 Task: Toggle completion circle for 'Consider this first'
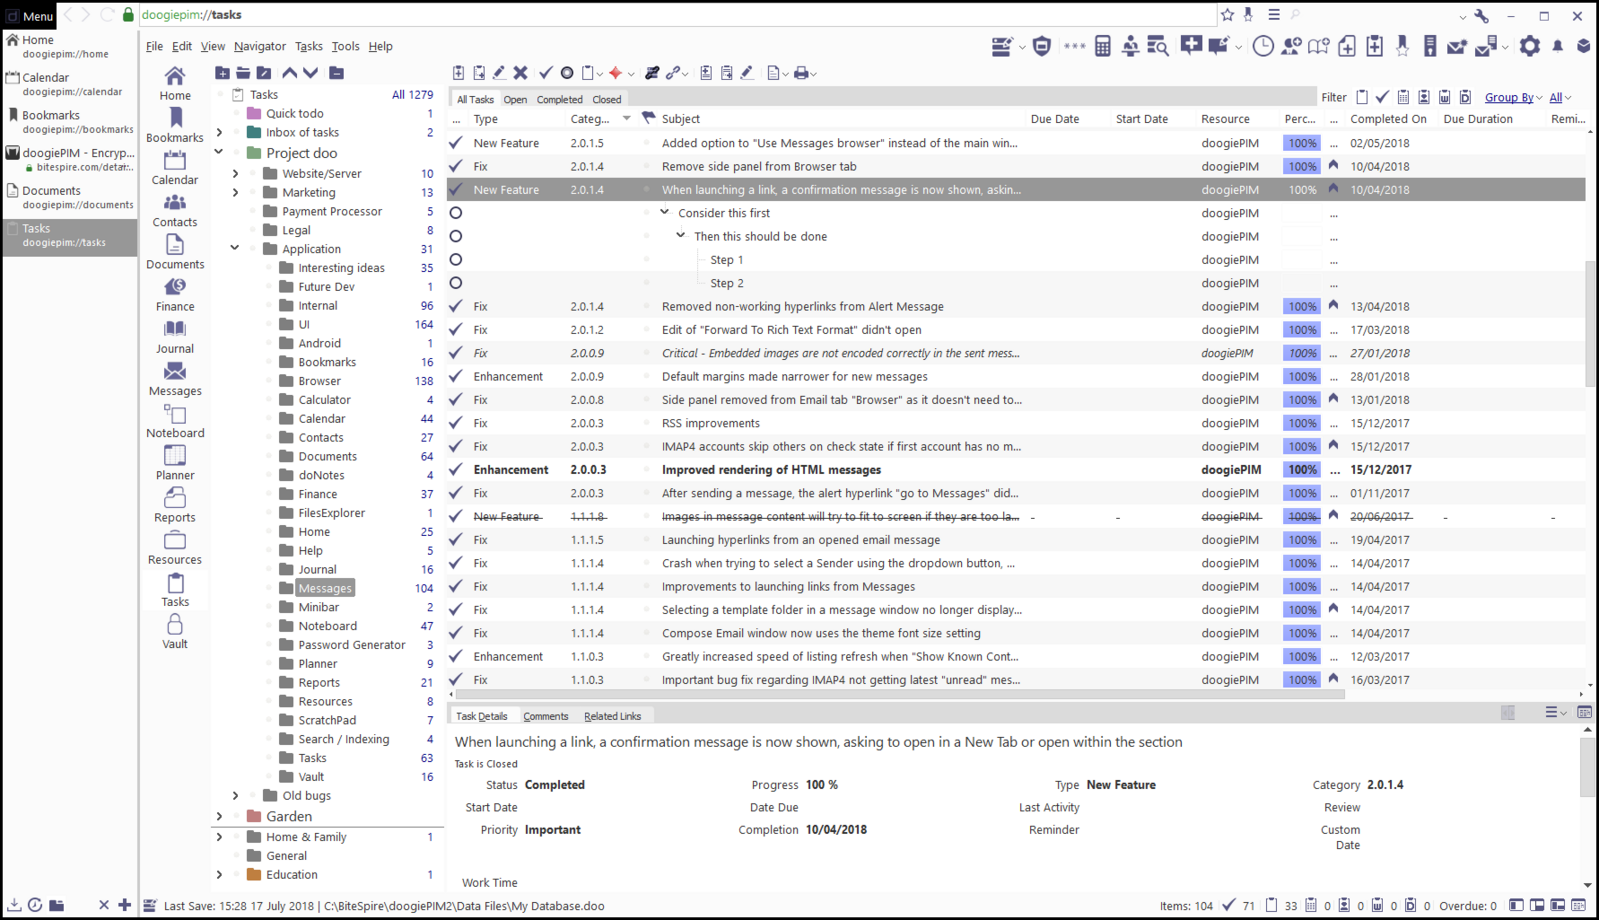(456, 213)
